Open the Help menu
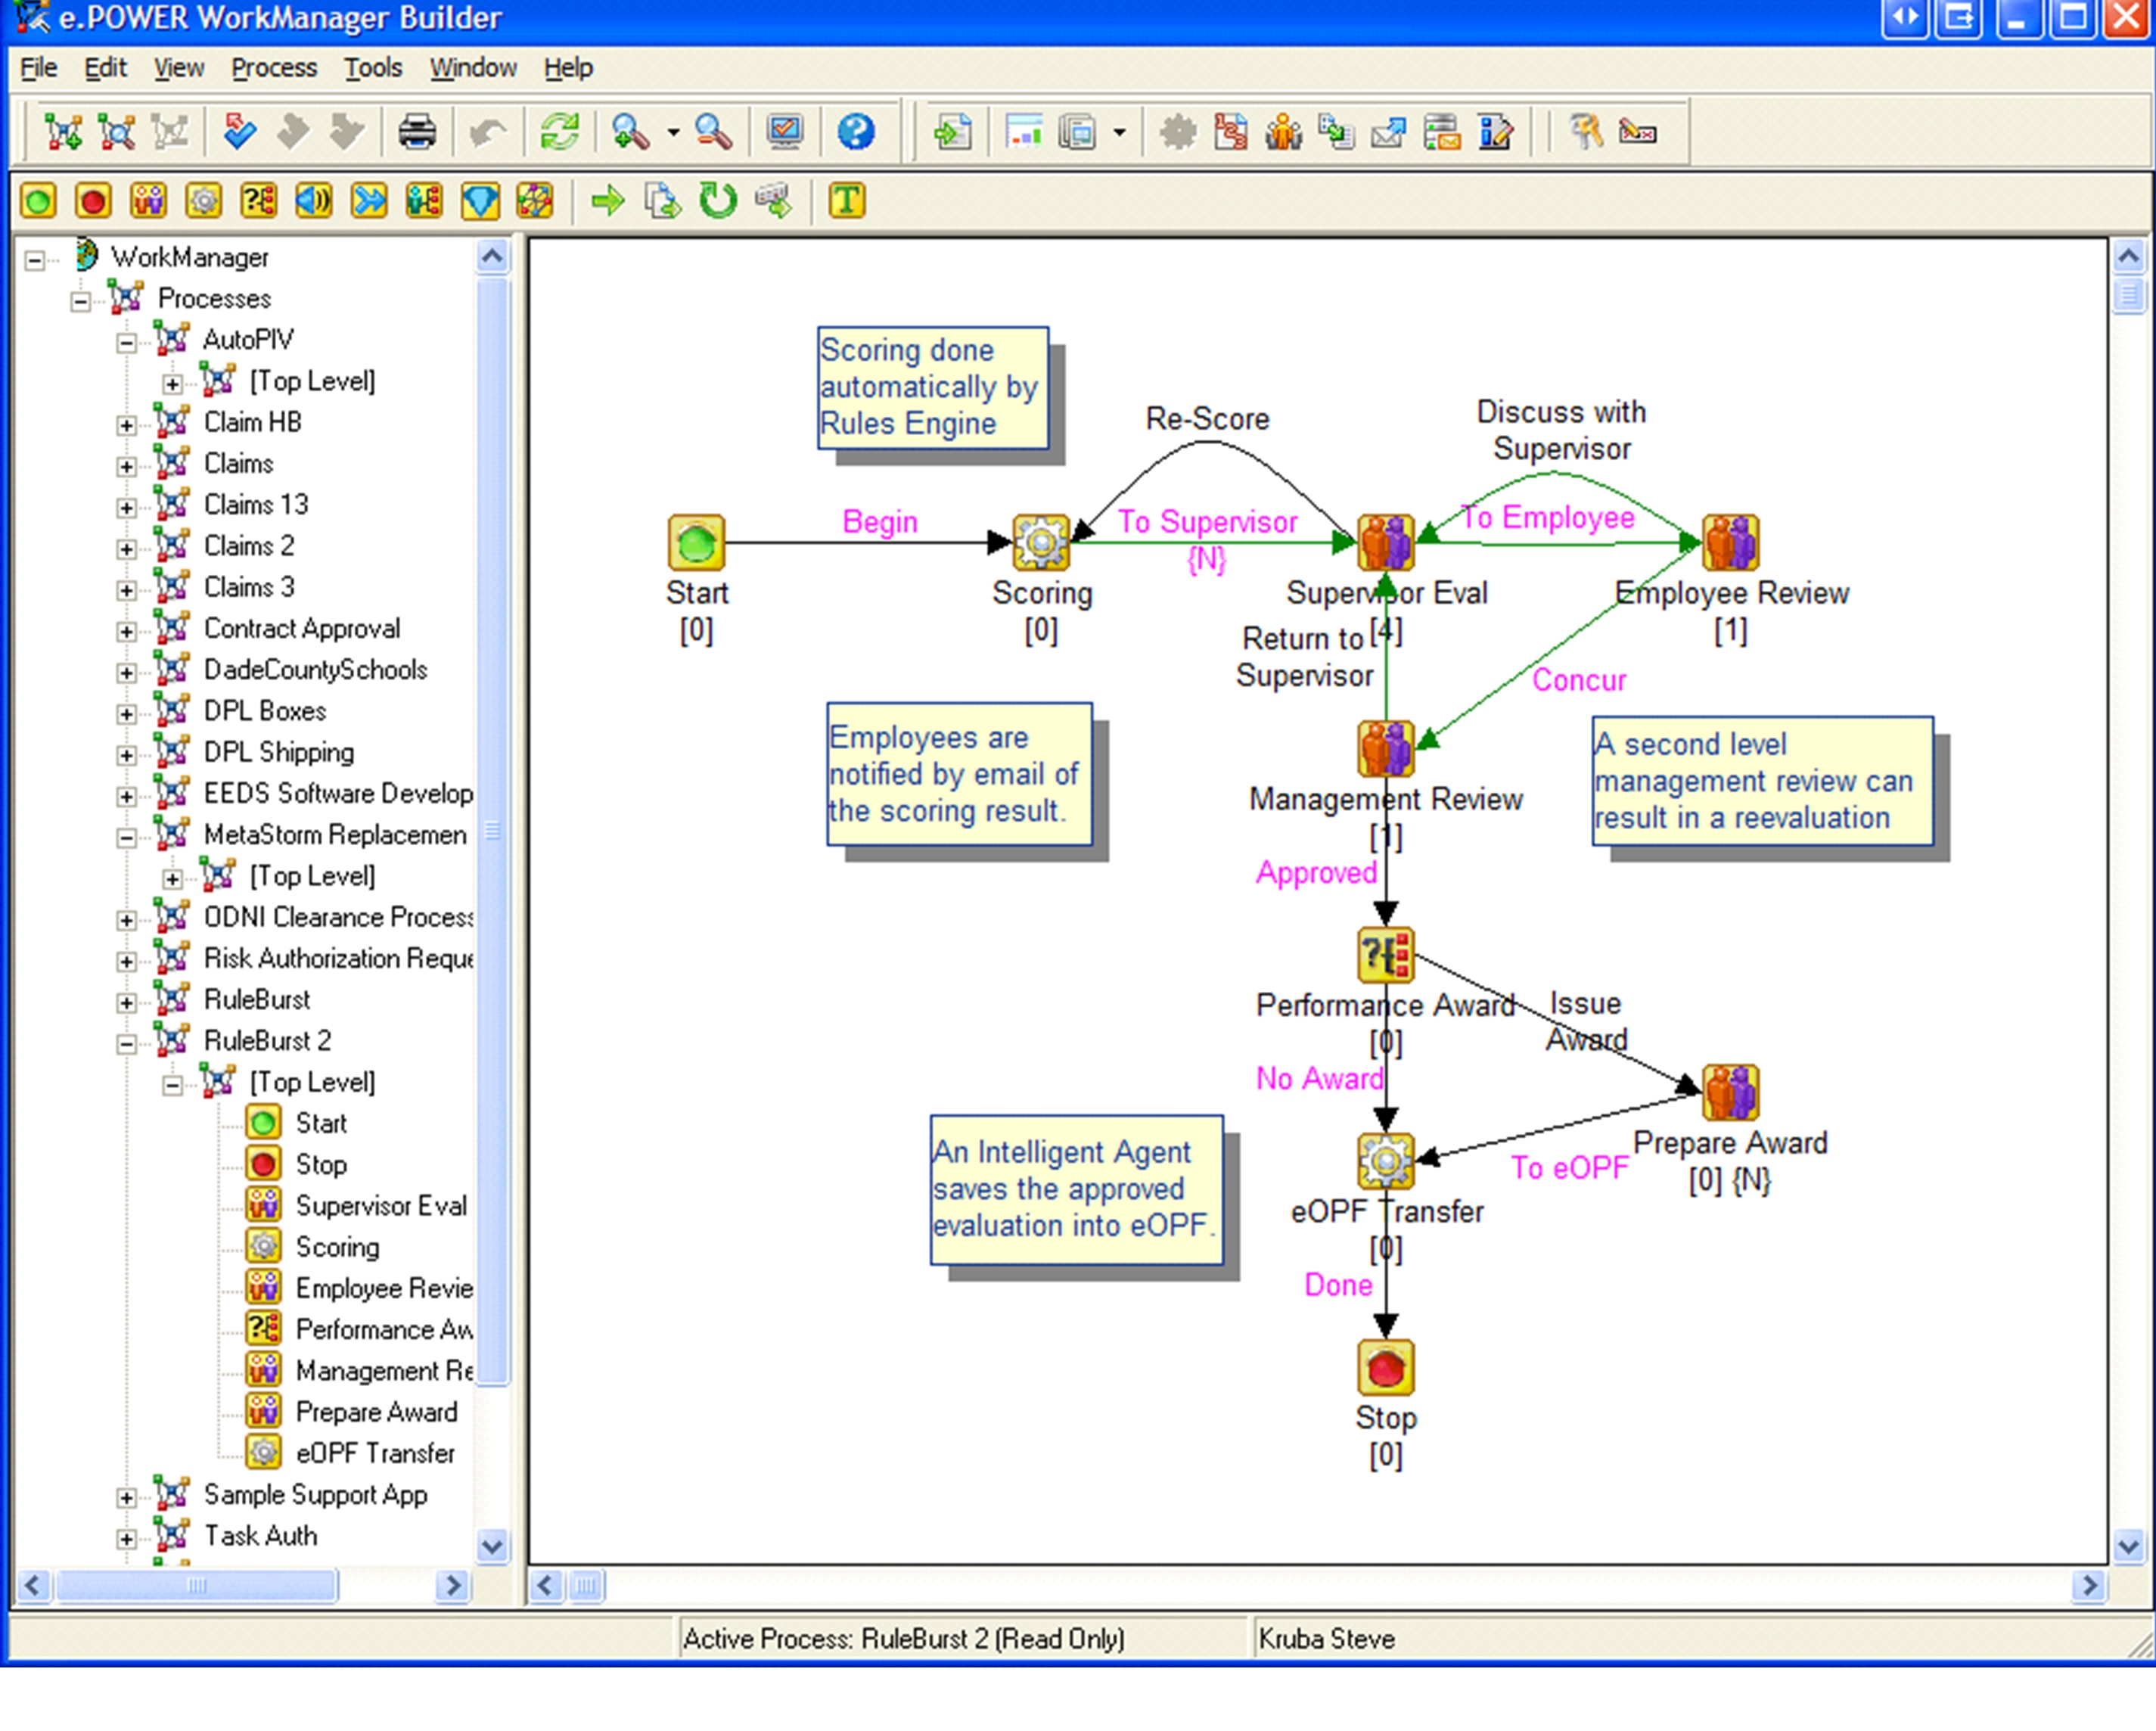Viewport: 2156px width, 1731px height. tap(568, 68)
